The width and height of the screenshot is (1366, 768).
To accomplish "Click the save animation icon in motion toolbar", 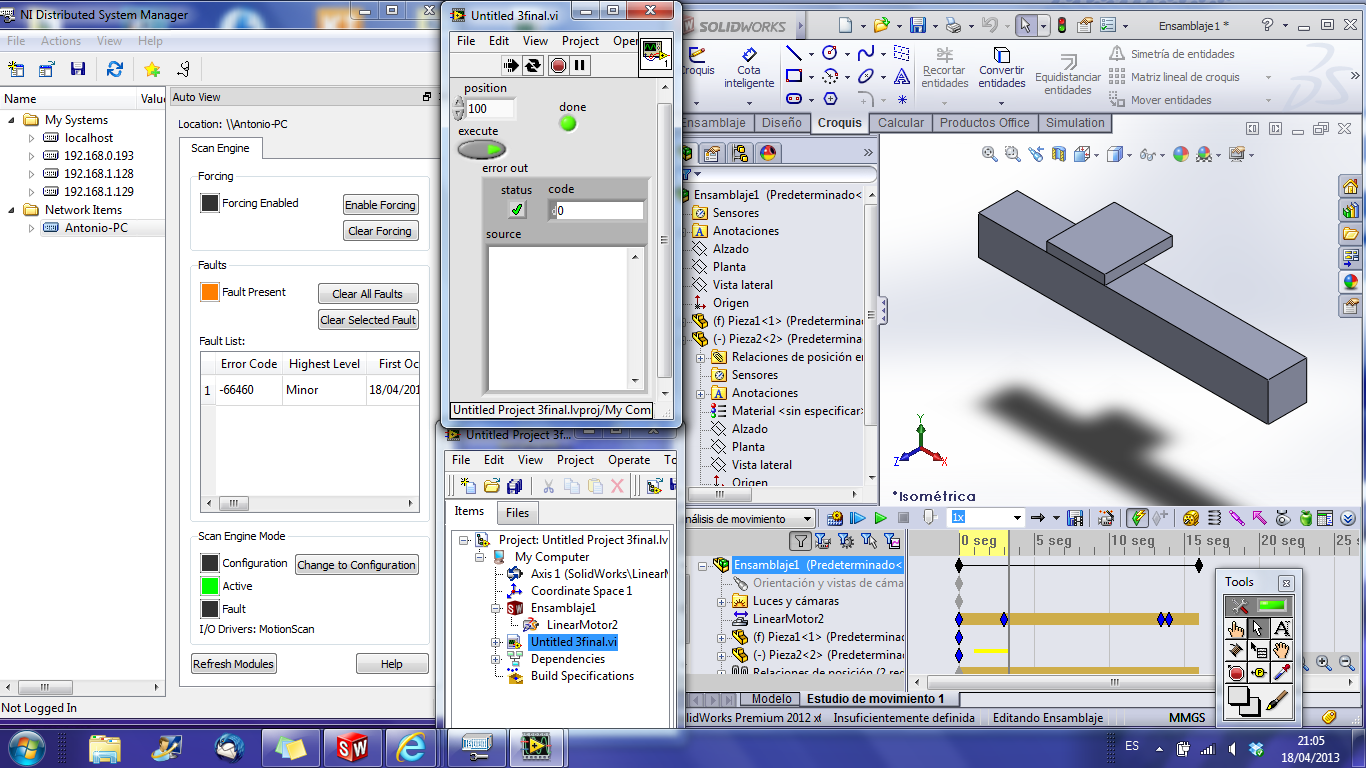I will coord(1076,518).
